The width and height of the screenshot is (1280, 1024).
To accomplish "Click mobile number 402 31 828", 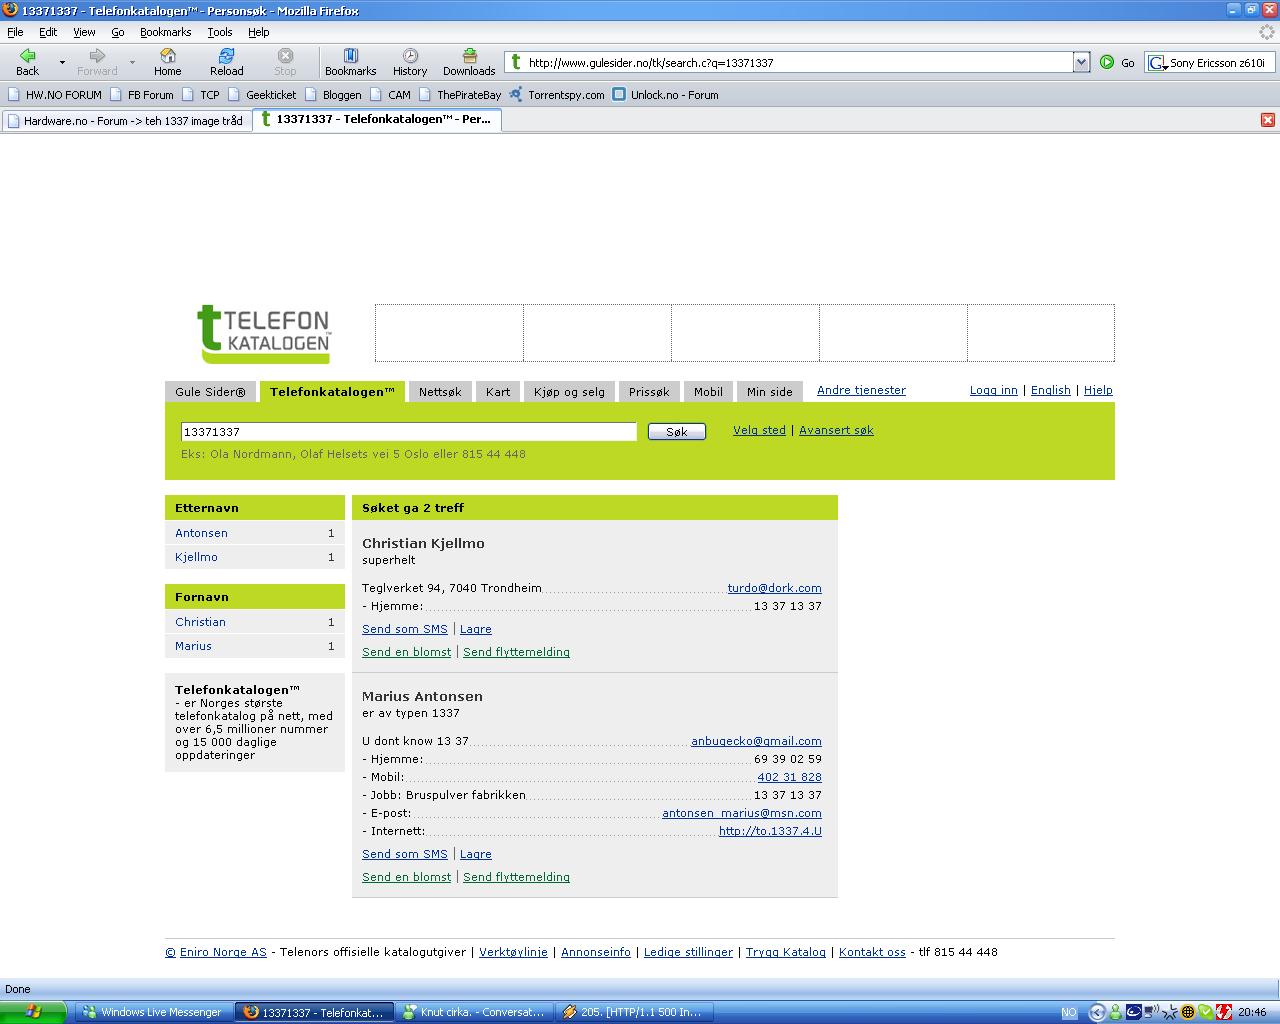I will click(789, 777).
